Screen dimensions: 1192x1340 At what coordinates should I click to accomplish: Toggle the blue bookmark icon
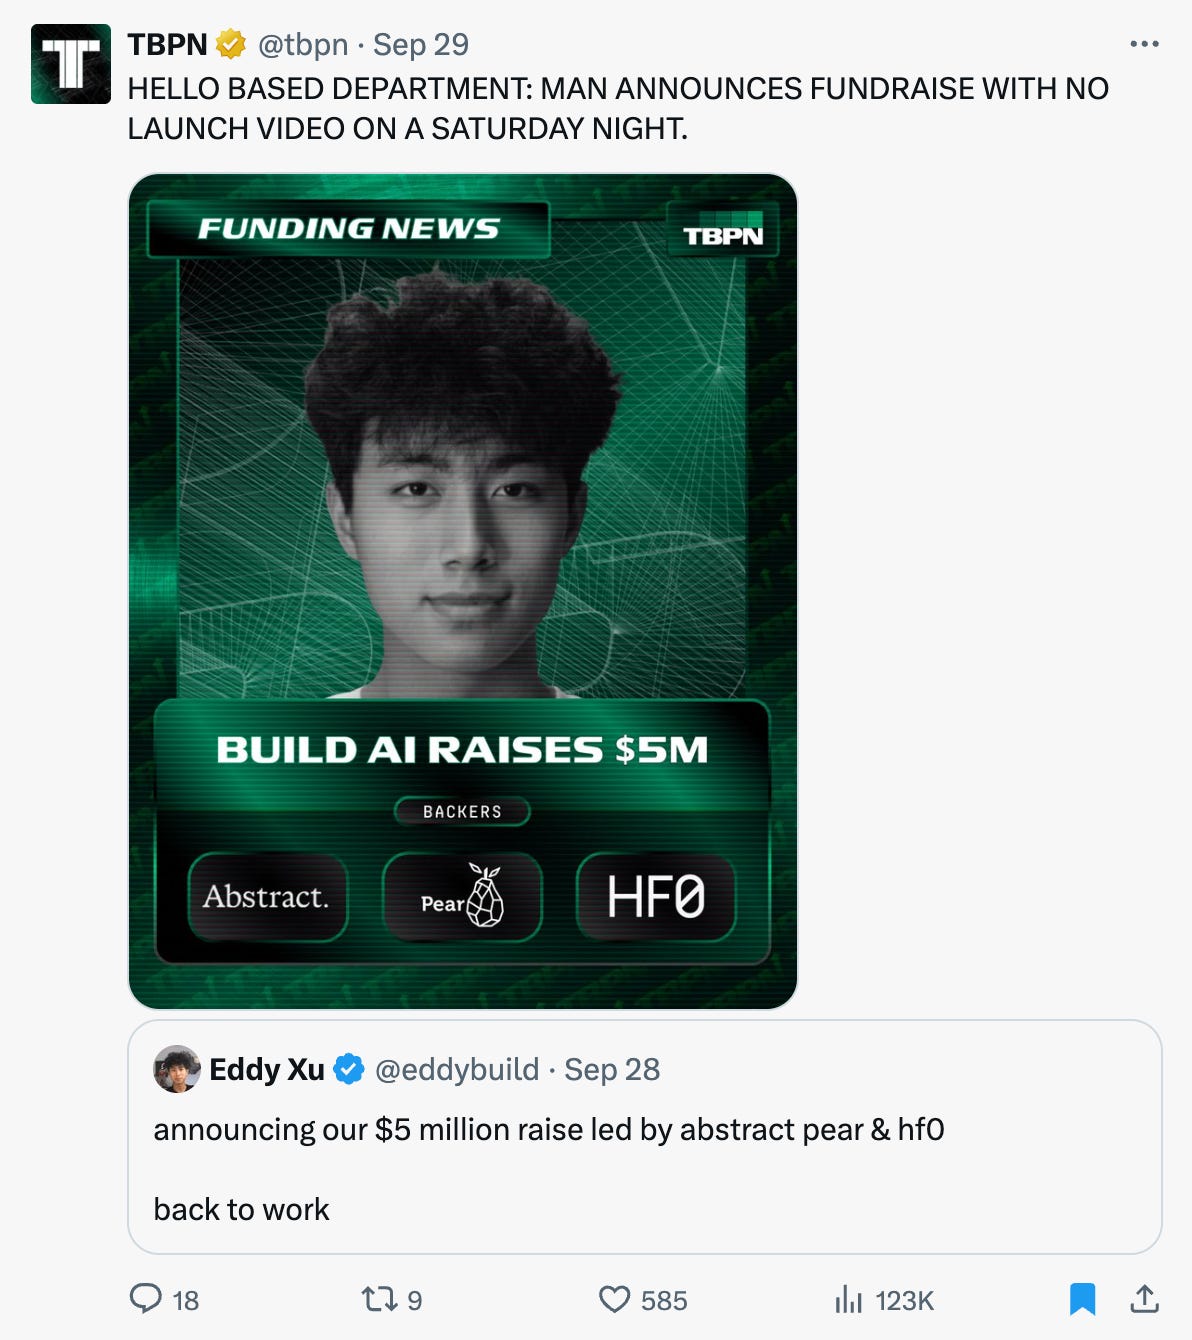tap(1082, 1299)
